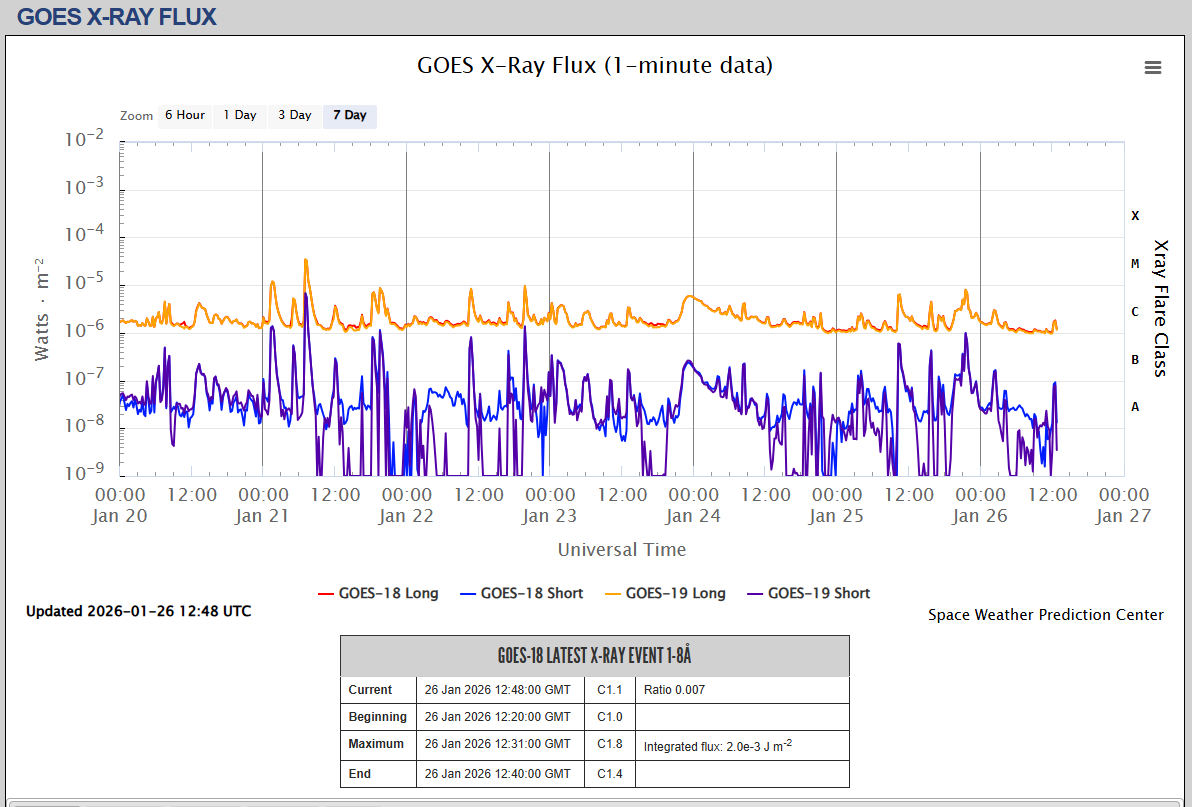Click the GOES X-RAY FLUX page heading
The width and height of the screenshot is (1192, 807).
click(x=117, y=16)
